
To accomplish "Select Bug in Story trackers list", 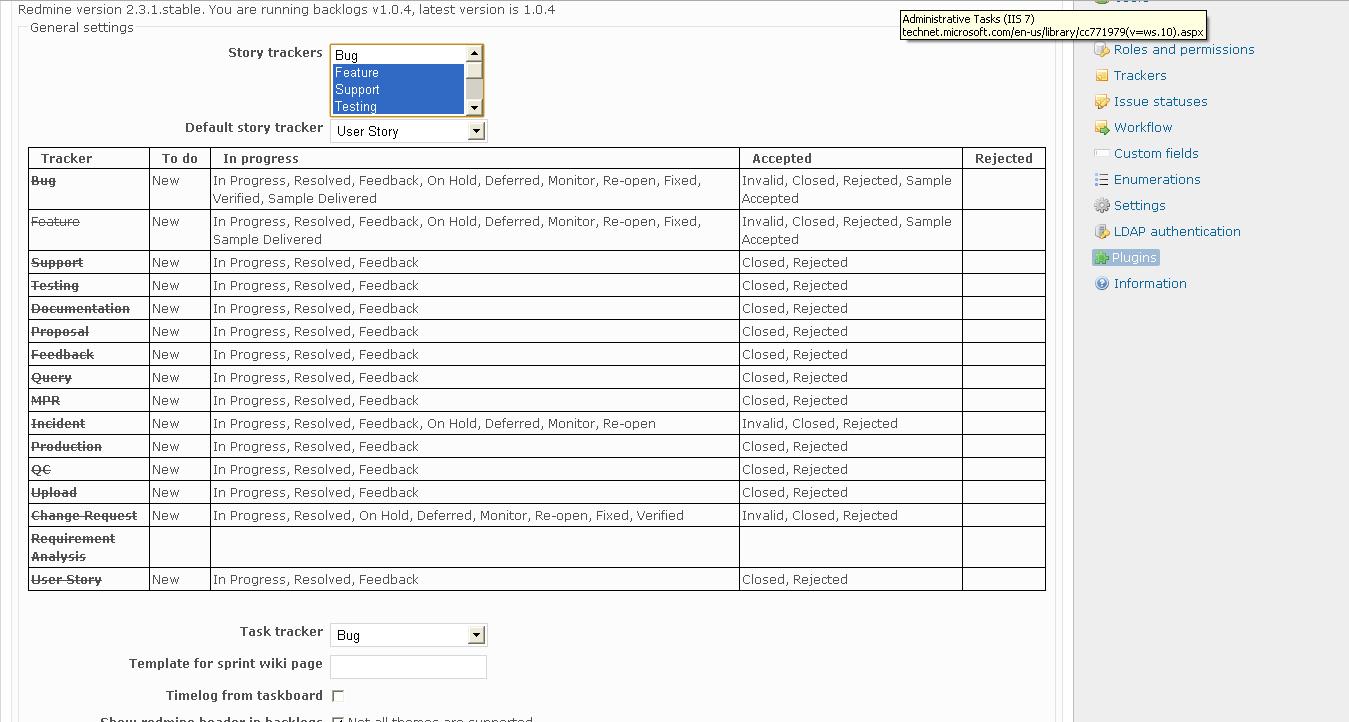I will point(398,56).
